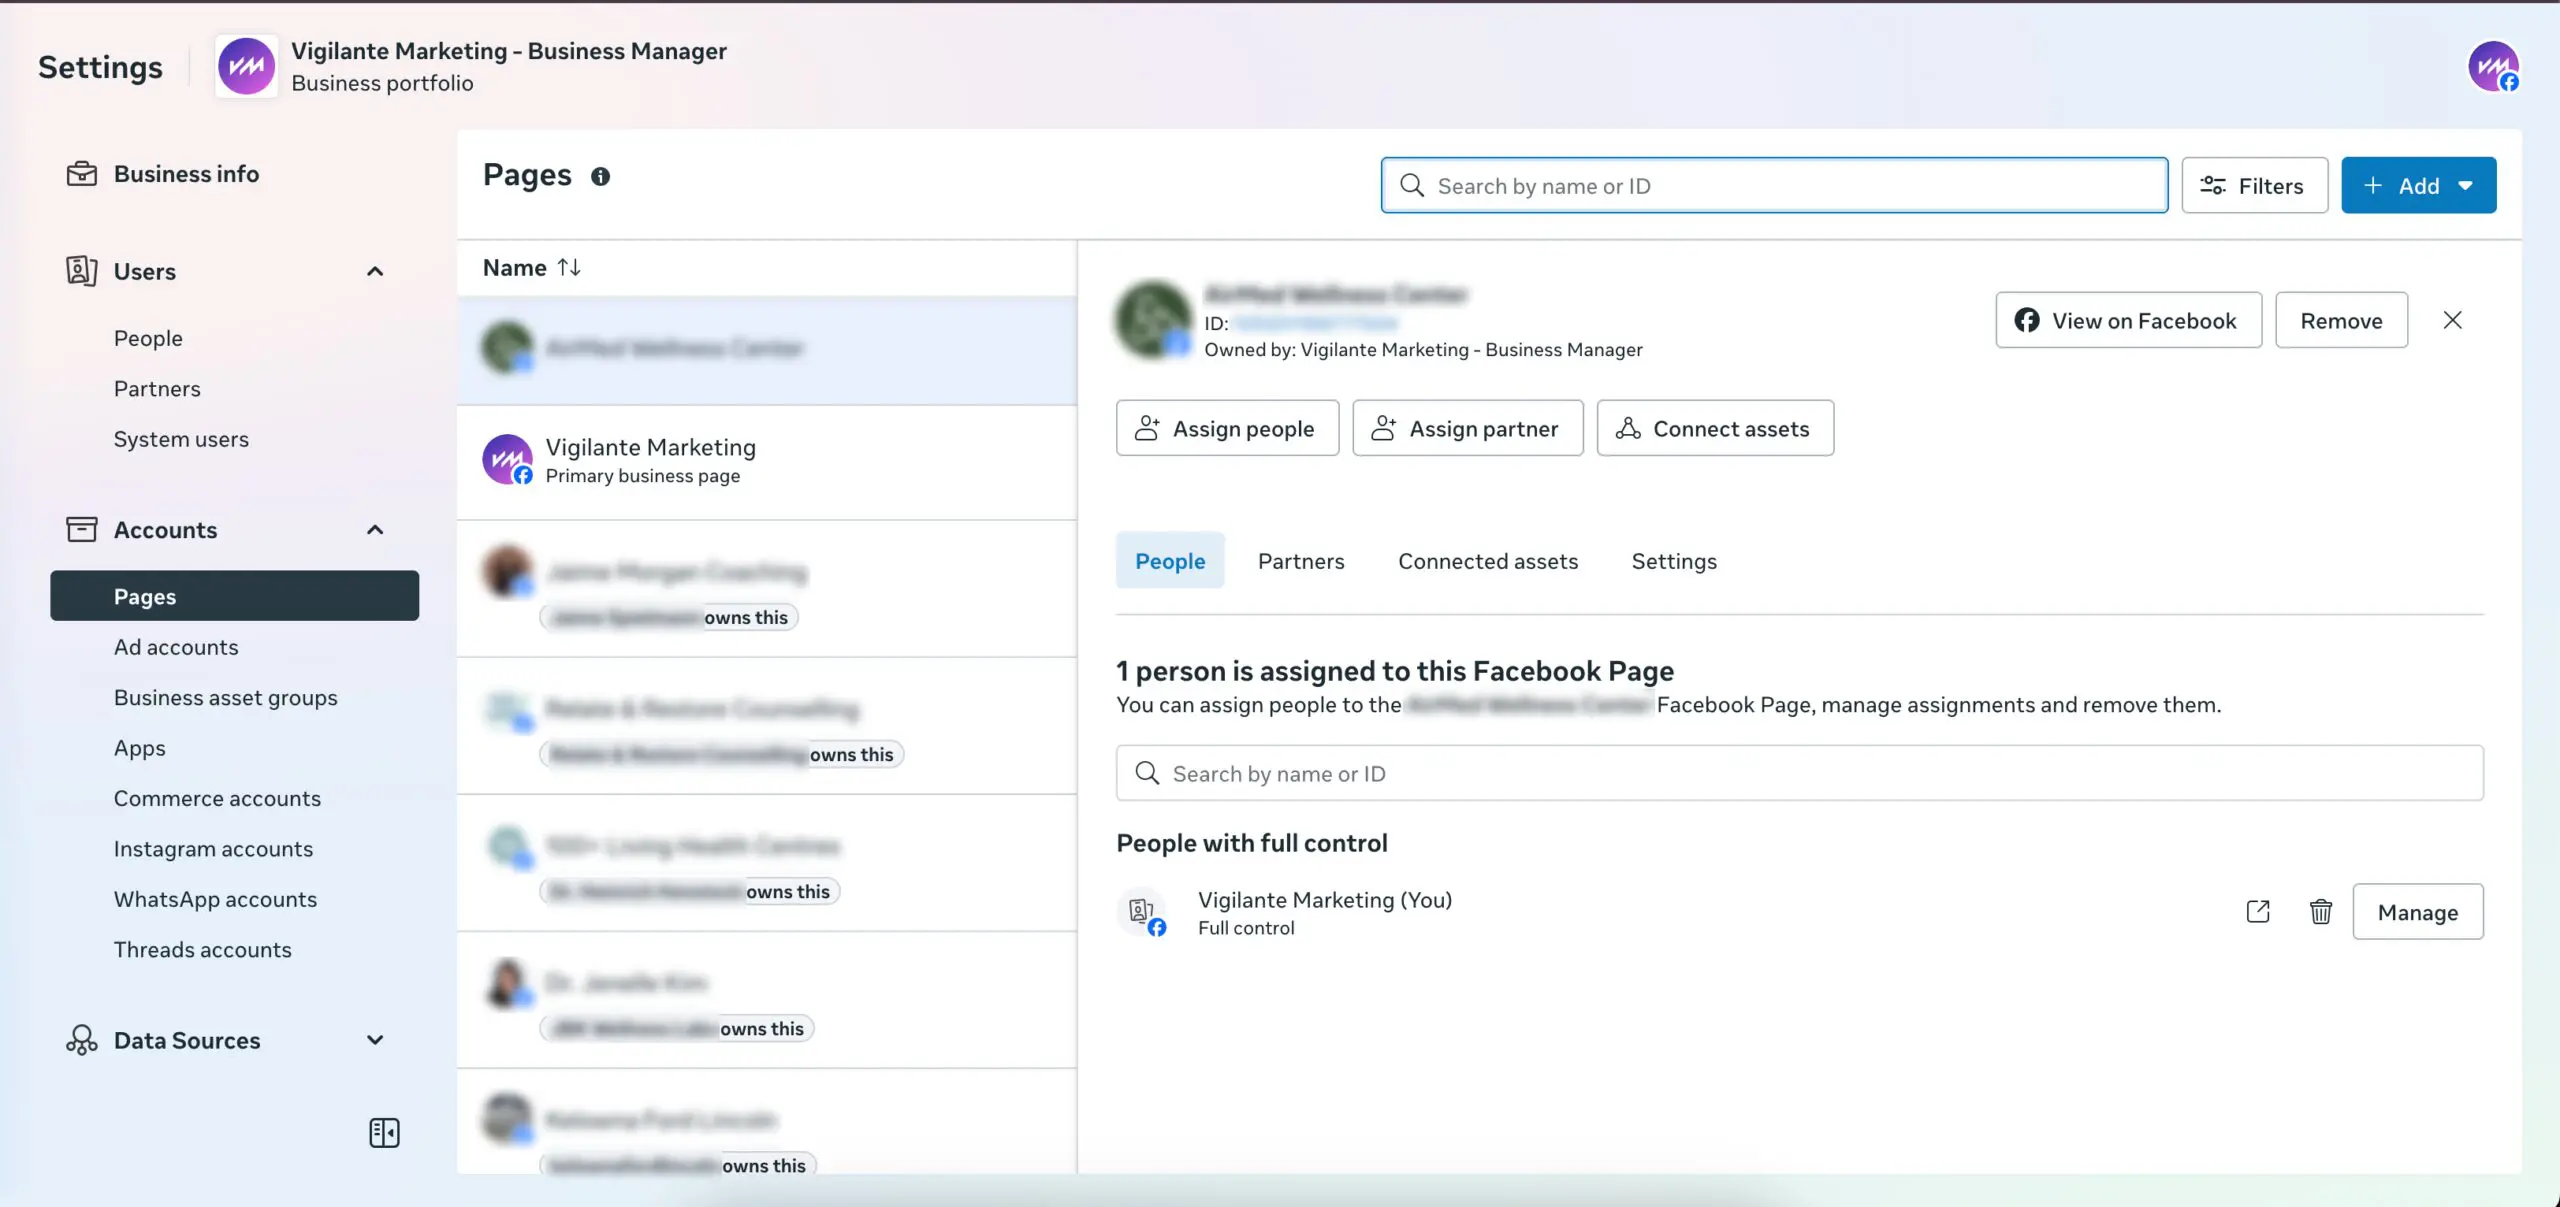Open Ad accounts in sidebar

[176, 647]
